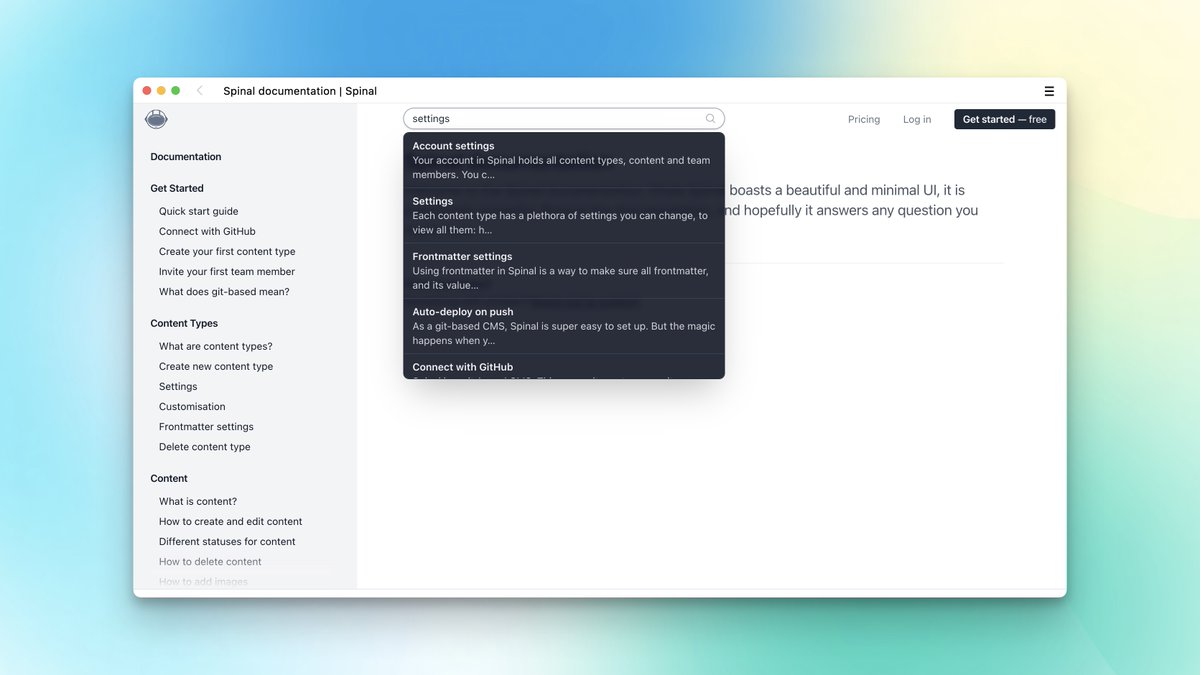Open What is content? page
The width and height of the screenshot is (1200, 675).
pos(198,501)
